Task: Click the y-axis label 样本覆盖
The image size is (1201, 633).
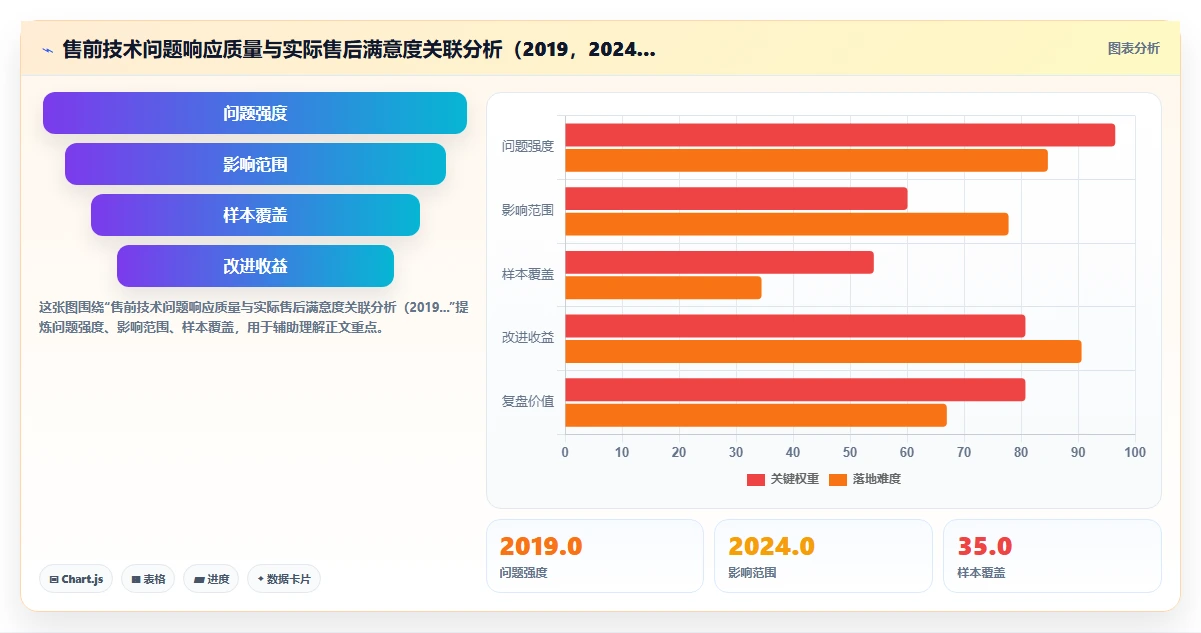Action: (x=528, y=274)
